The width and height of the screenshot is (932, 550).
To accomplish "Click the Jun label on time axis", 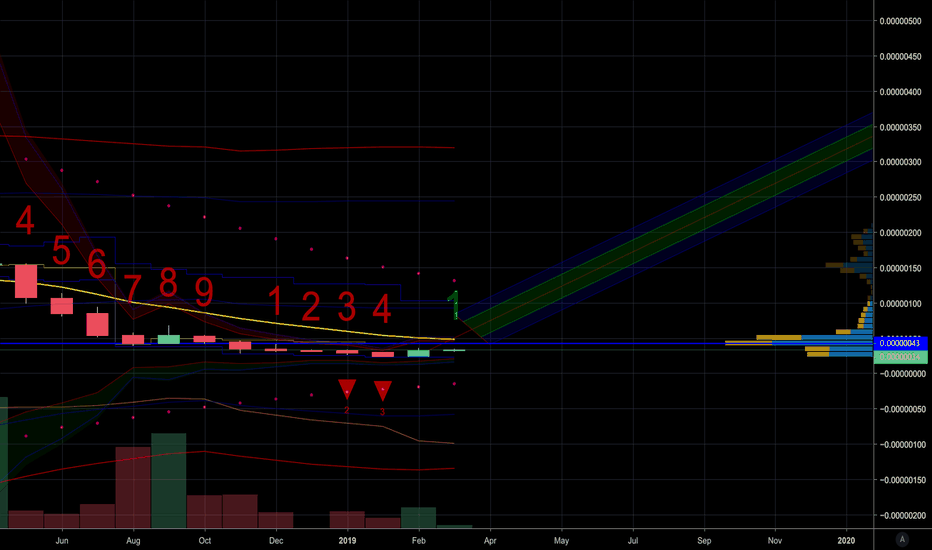I will [x=62, y=540].
